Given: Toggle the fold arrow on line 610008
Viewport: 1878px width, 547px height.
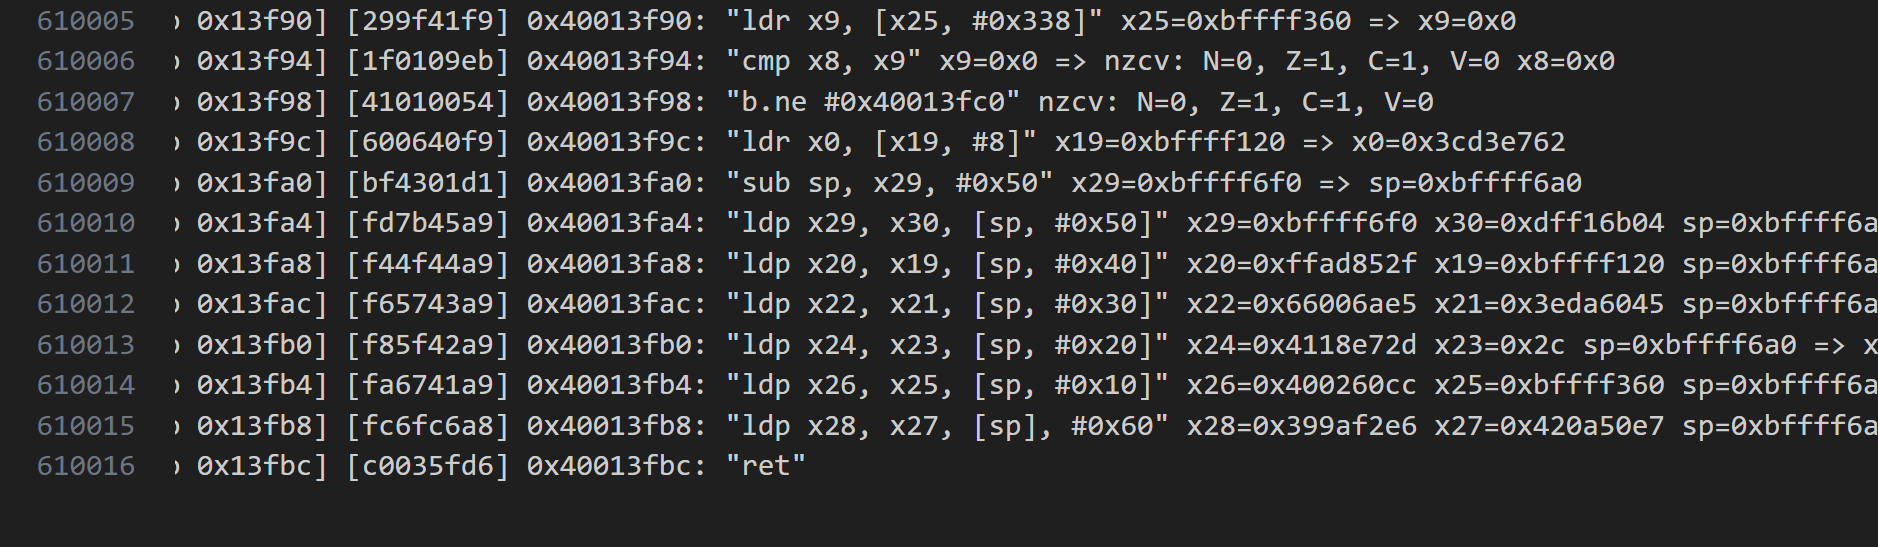Looking at the screenshot, I should point(176,143).
